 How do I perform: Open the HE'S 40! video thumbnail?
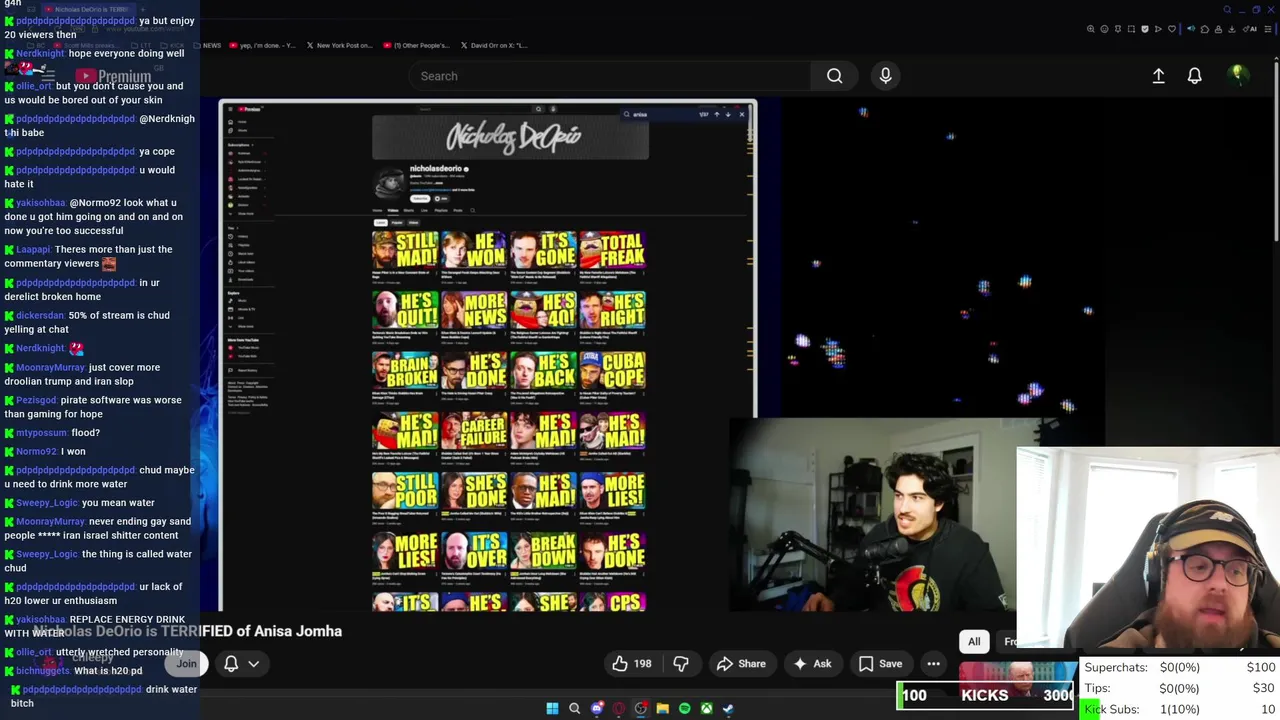543,310
